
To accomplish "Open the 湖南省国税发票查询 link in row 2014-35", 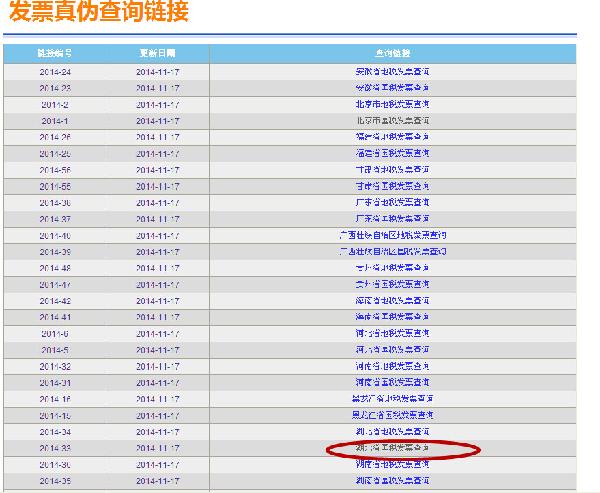I will (x=392, y=481).
